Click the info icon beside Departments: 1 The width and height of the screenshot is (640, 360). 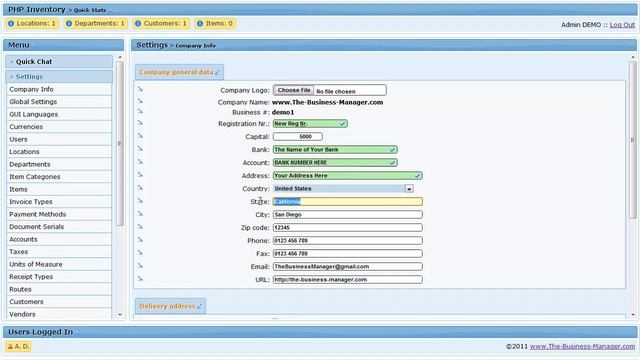click(69, 24)
